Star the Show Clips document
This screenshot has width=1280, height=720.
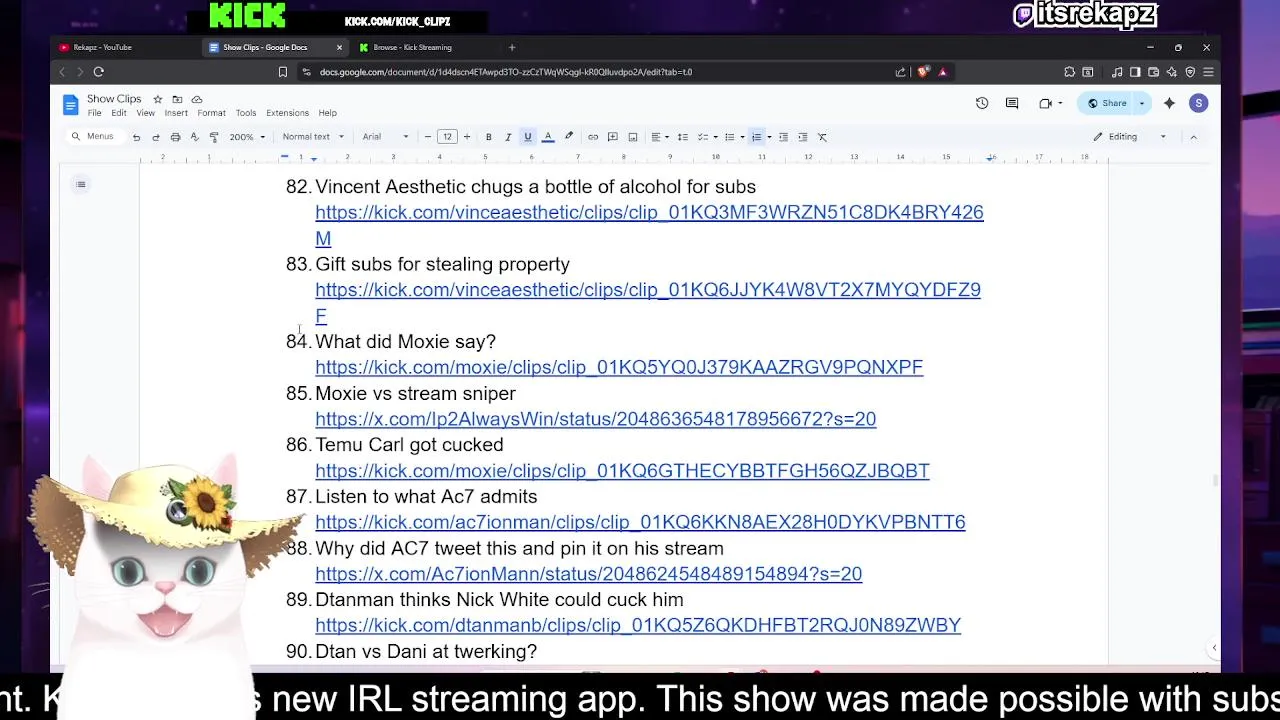click(x=157, y=99)
